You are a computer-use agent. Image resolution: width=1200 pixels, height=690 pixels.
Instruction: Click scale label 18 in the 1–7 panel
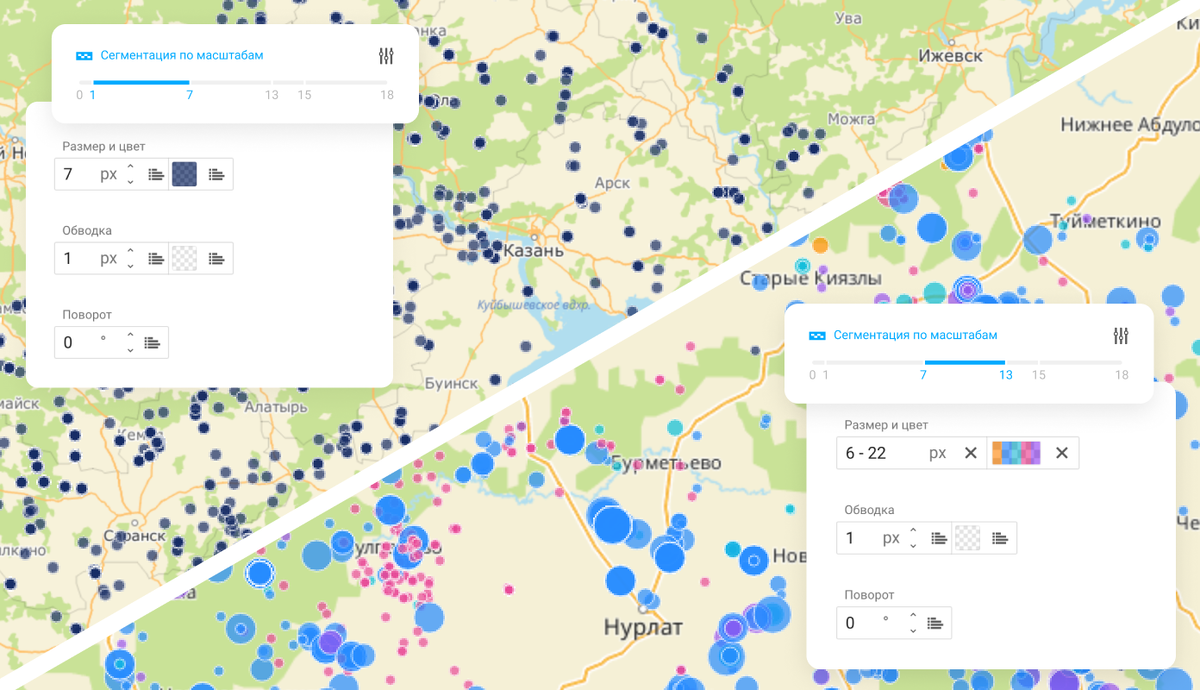pyautogui.click(x=387, y=96)
